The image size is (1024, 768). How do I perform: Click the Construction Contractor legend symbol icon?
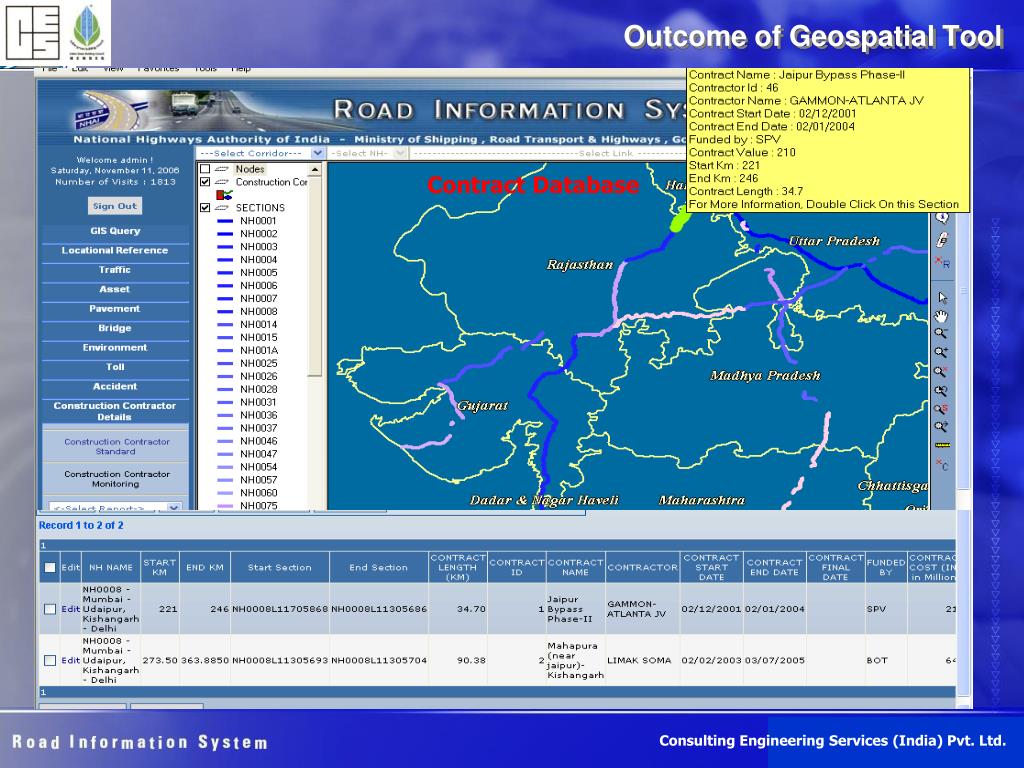[224, 195]
